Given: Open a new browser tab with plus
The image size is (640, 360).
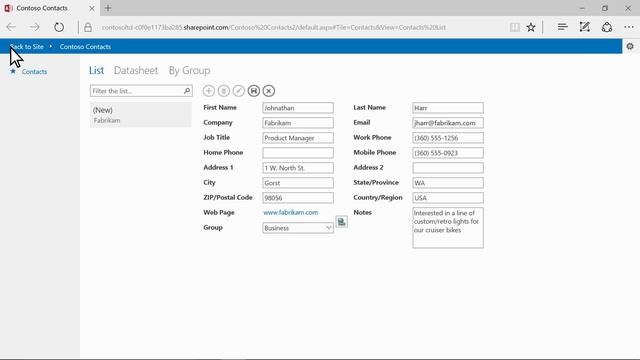Looking at the screenshot, I should pyautogui.click(x=108, y=8).
